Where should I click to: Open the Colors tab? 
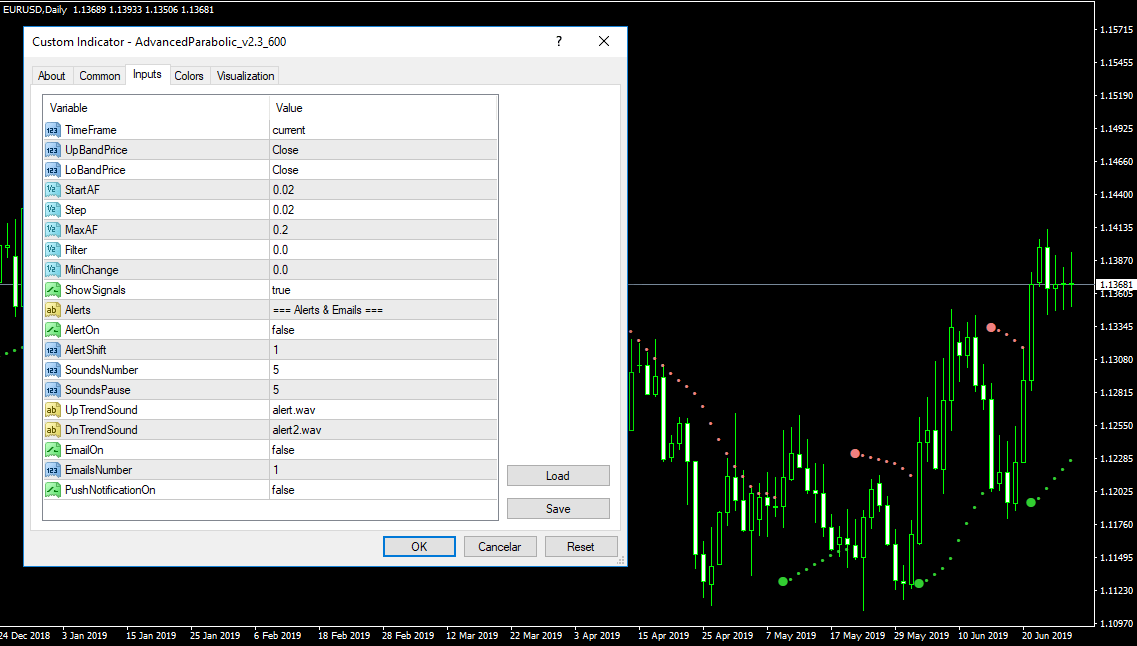(189, 75)
